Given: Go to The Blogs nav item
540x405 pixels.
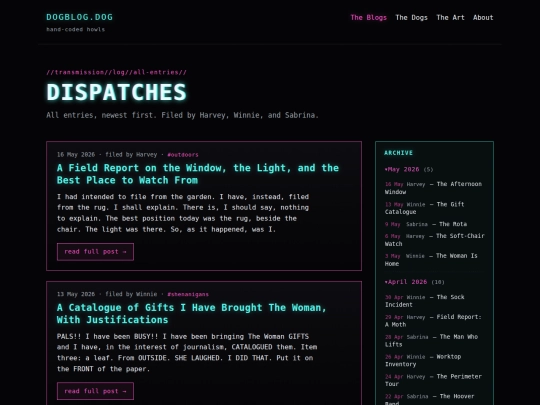Looking at the screenshot, I should pyautogui.click(x=368, y=18).
